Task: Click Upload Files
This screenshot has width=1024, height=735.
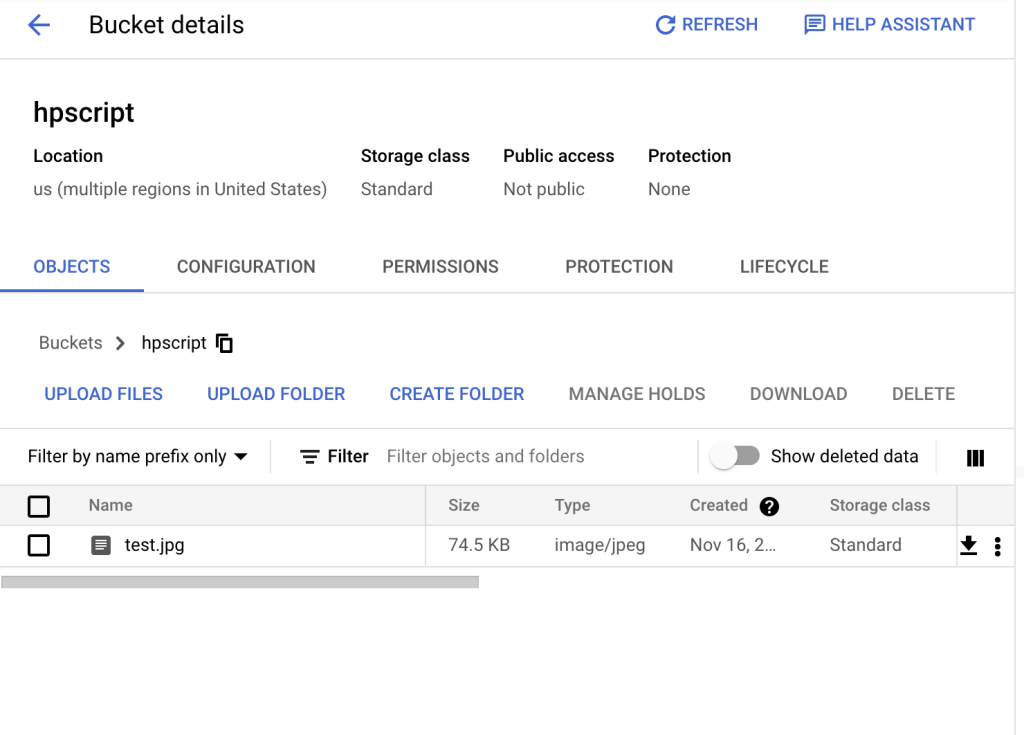Action: pyautogui.click(x=103, y=394)
